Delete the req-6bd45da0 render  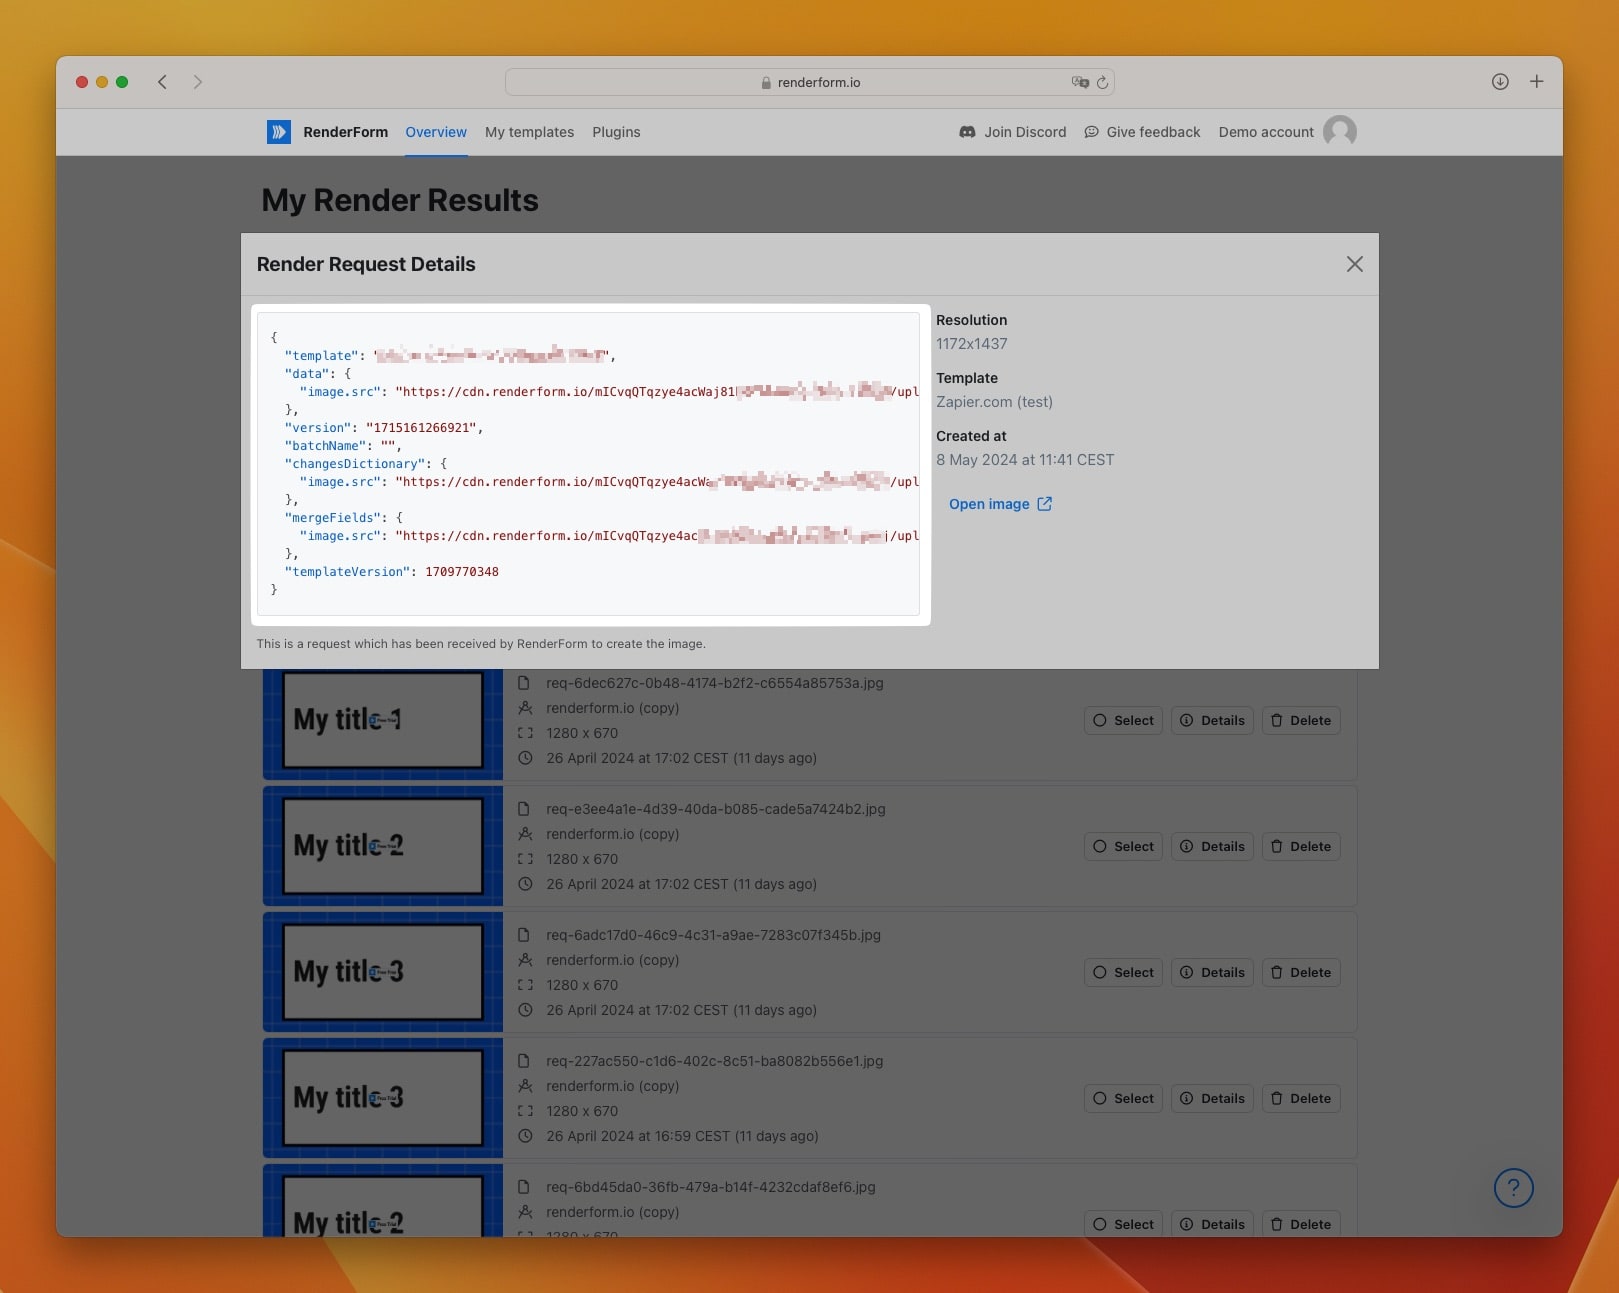(x=1301, y=1224)
